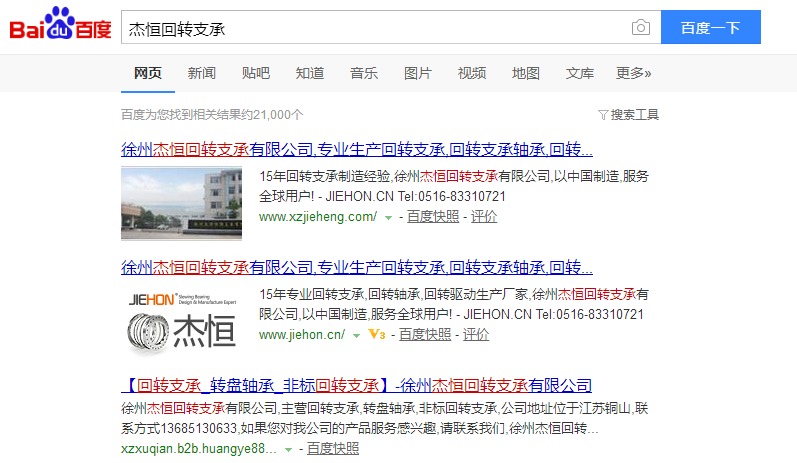Image resolution: width=797 pixels, height=463 pixels.
Task: Click the 百度一下 search button
Action: (x=711, y=27)
